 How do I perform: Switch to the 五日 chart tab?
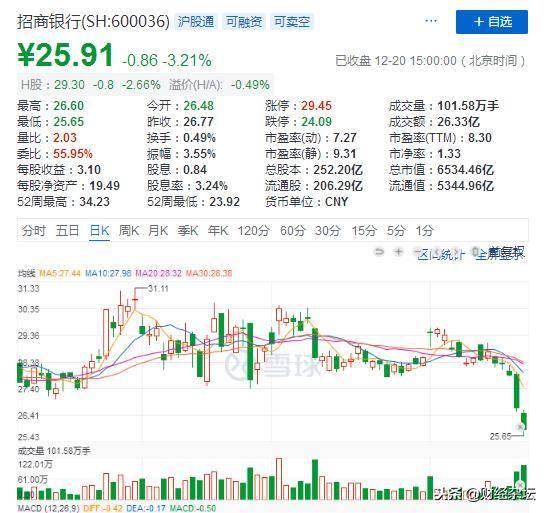(67, 231)
